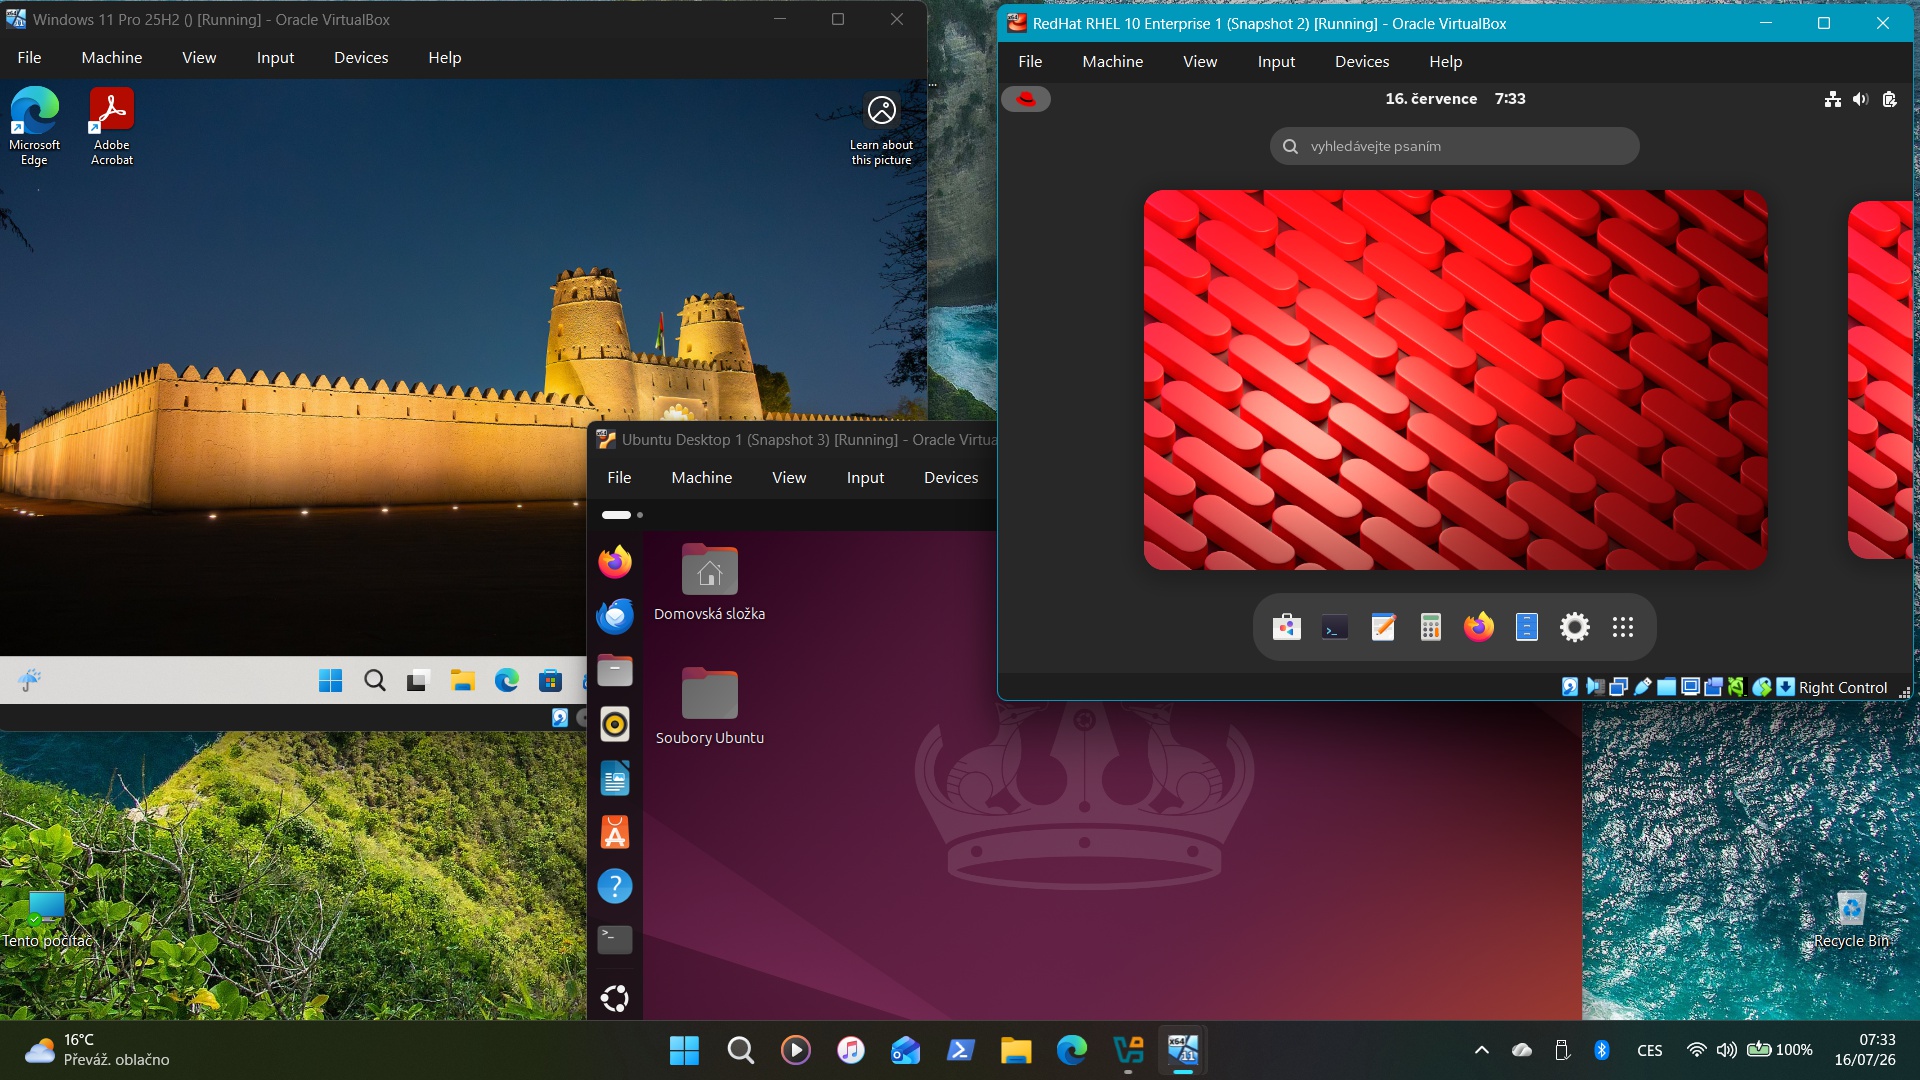This screenshot has height=1080, width=1920.
Task: Open host Recycle Bin desktop icon
Action: tap(1852, 920)
